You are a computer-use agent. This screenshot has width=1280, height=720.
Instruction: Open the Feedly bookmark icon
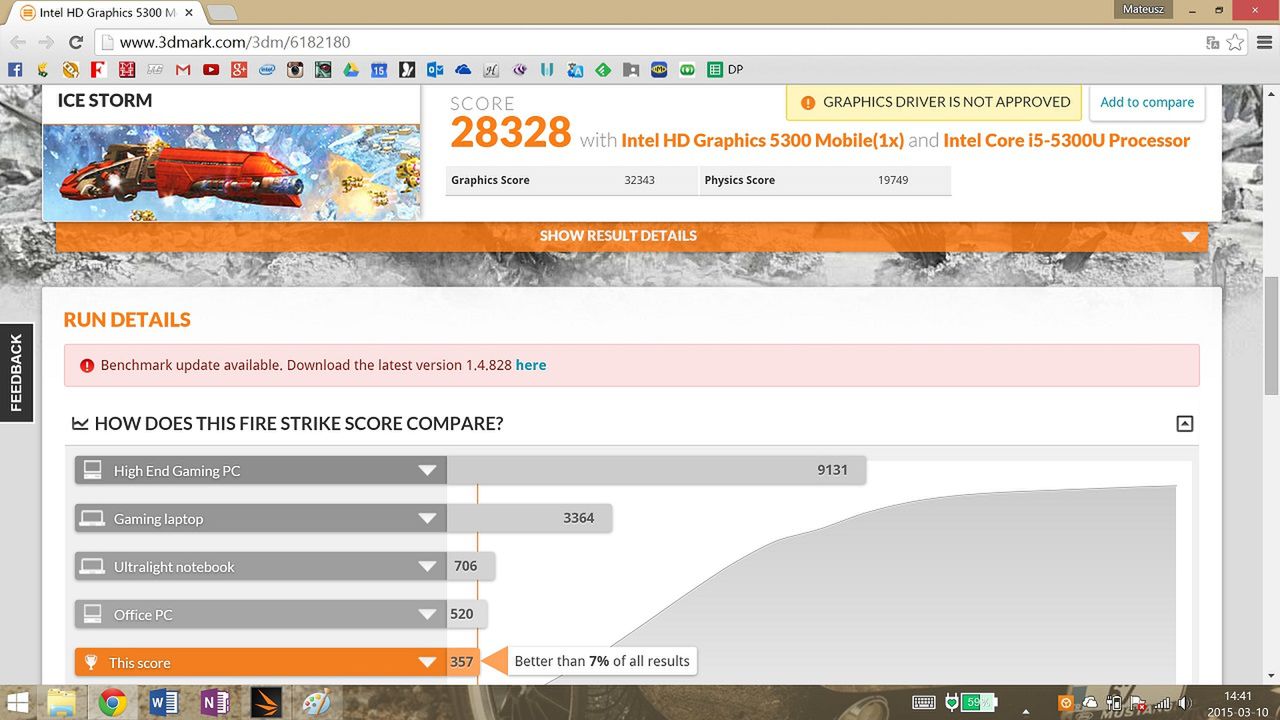pos(603,70)
